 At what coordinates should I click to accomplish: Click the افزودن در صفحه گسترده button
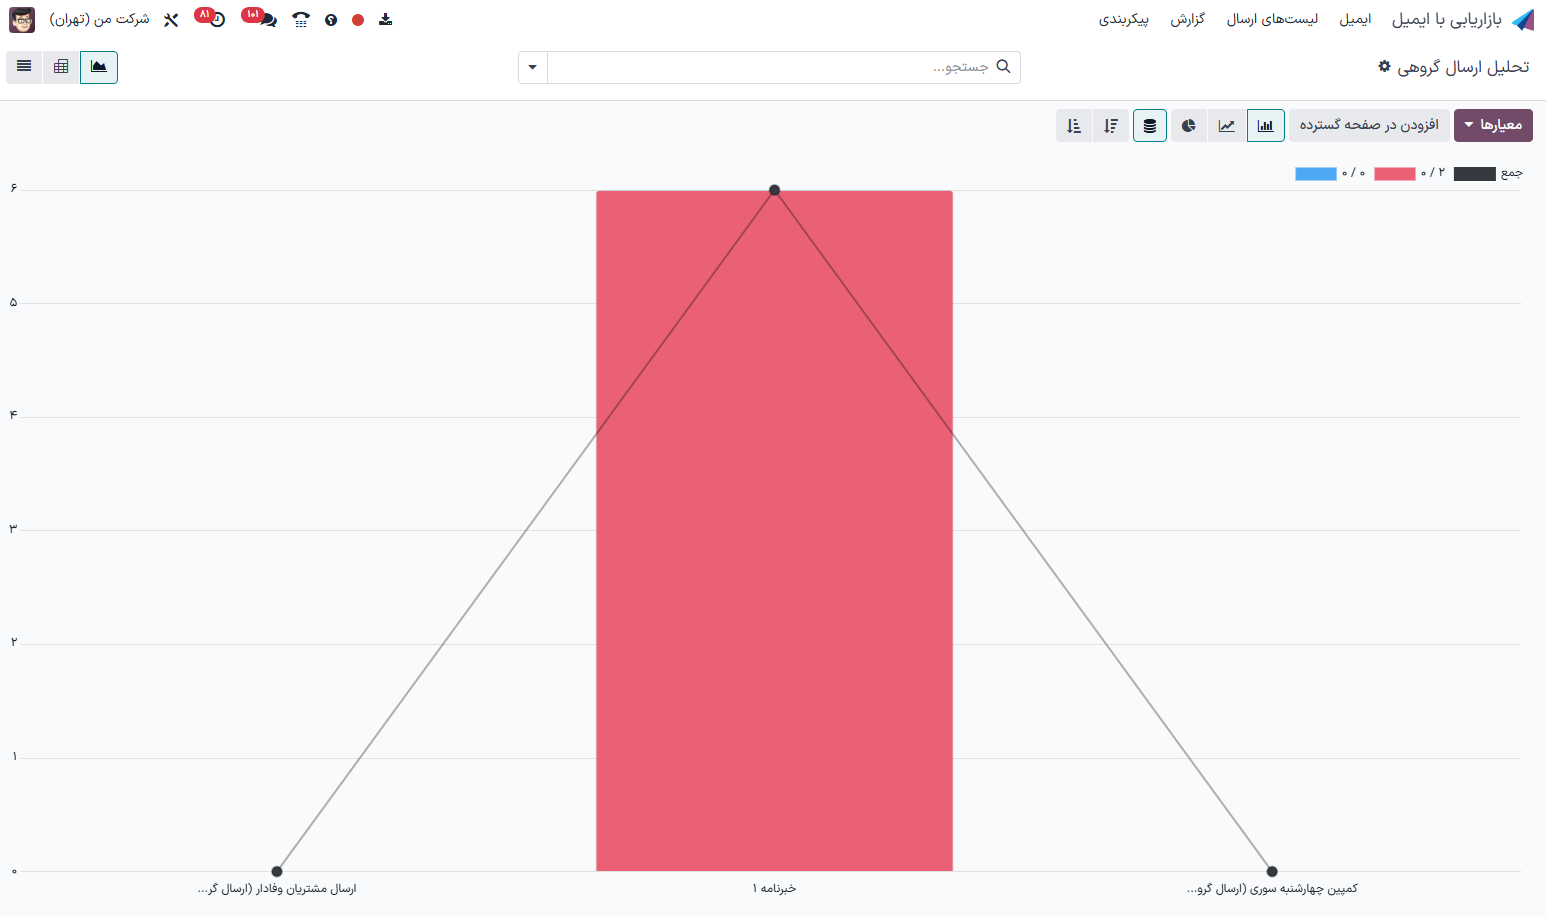click(1369, 125)
